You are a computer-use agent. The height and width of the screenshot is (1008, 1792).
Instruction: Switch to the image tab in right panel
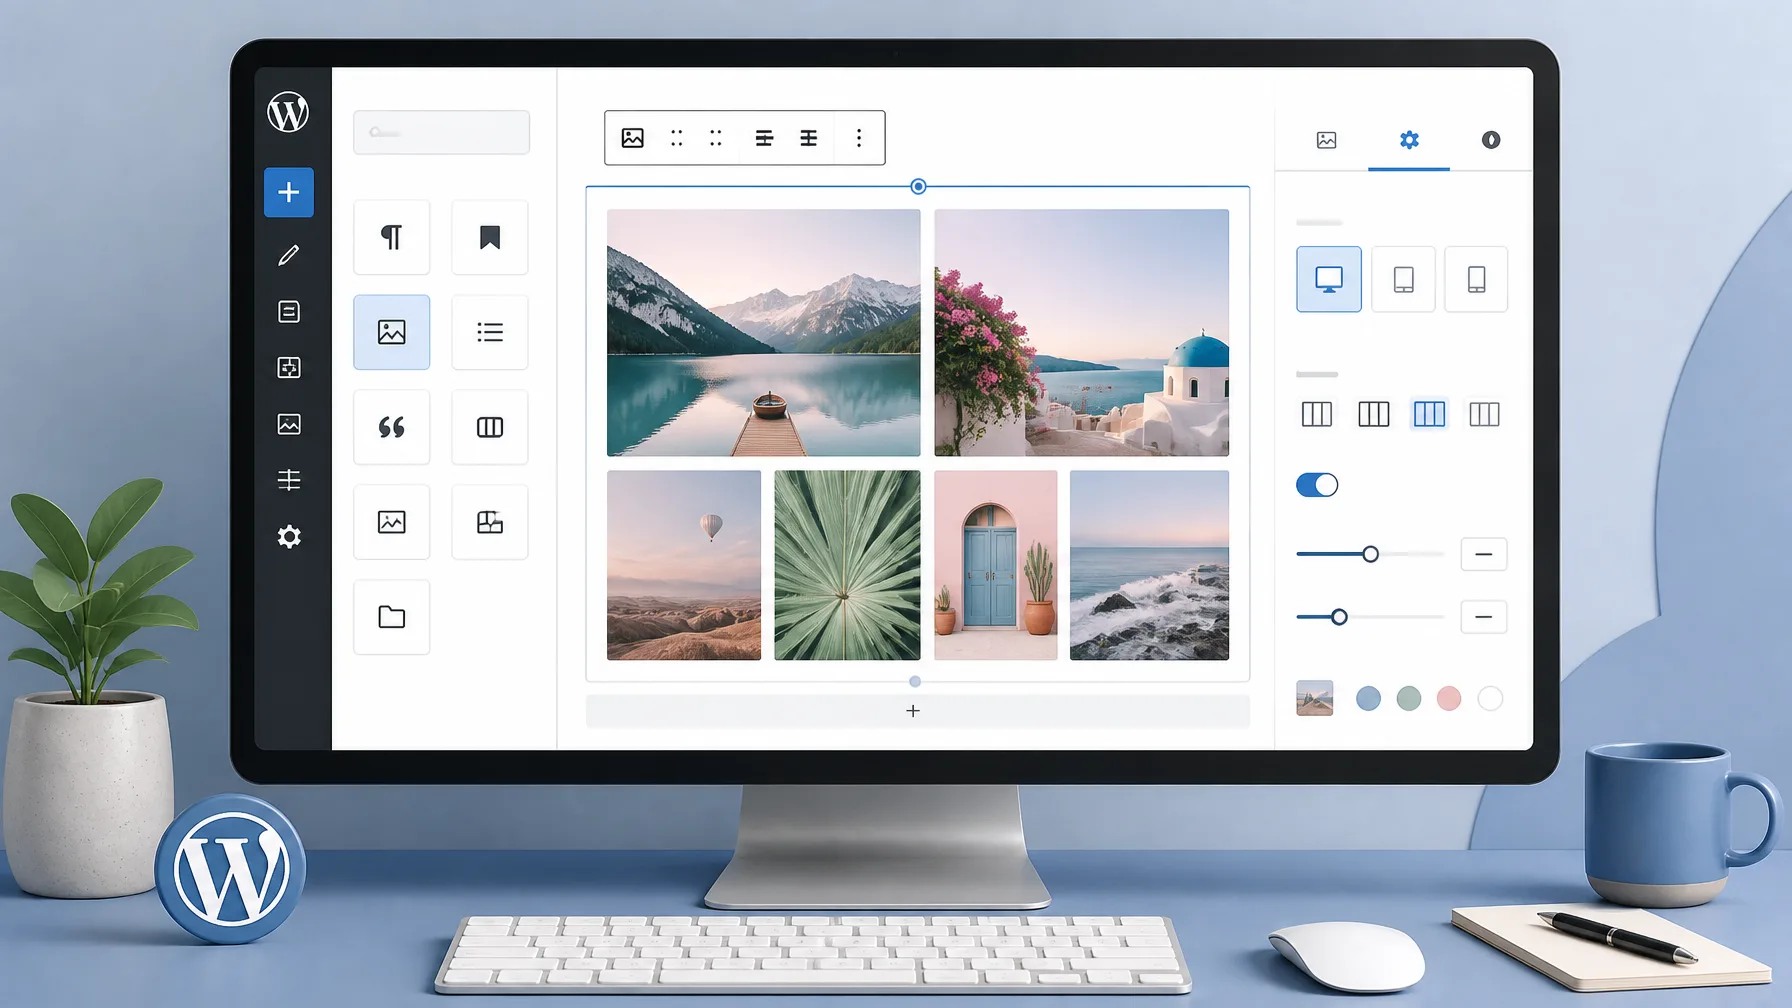point(1327,140)
